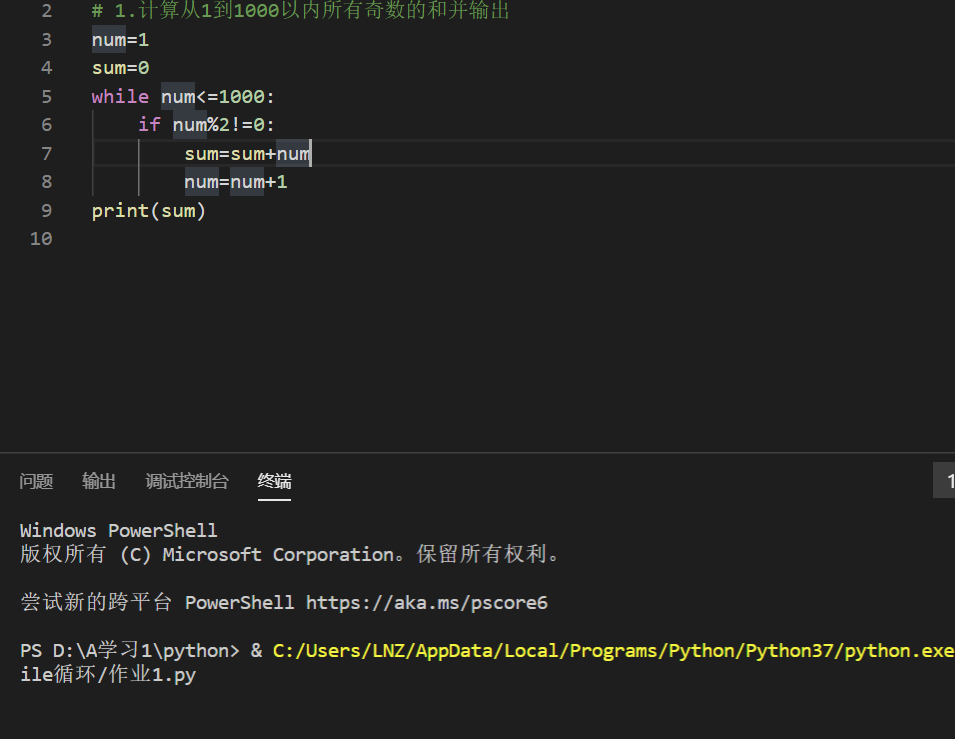Click the print(sum) statement

coord(149,211)
